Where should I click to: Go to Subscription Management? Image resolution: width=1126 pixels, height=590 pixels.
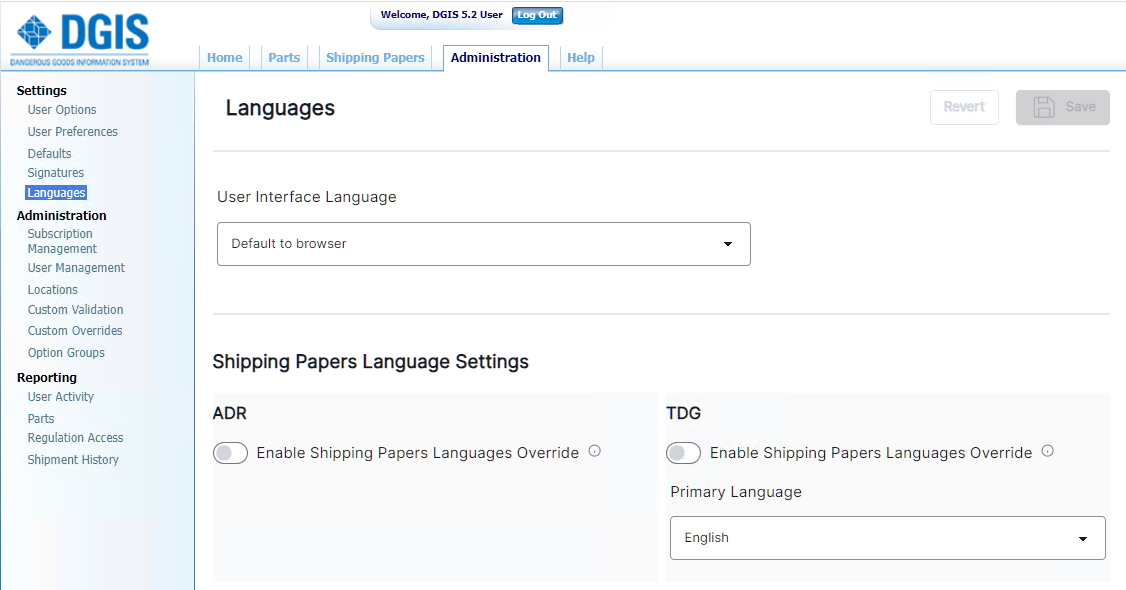(62, 240)
